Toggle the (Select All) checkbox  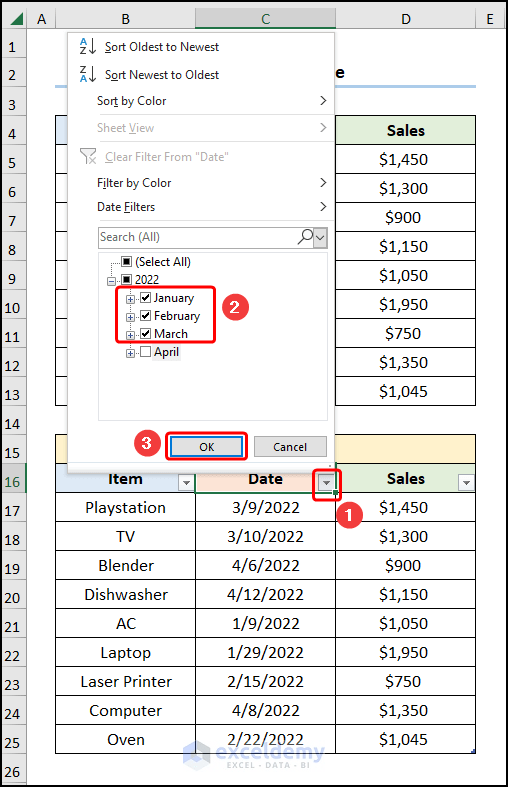click(x=126, y=261)
